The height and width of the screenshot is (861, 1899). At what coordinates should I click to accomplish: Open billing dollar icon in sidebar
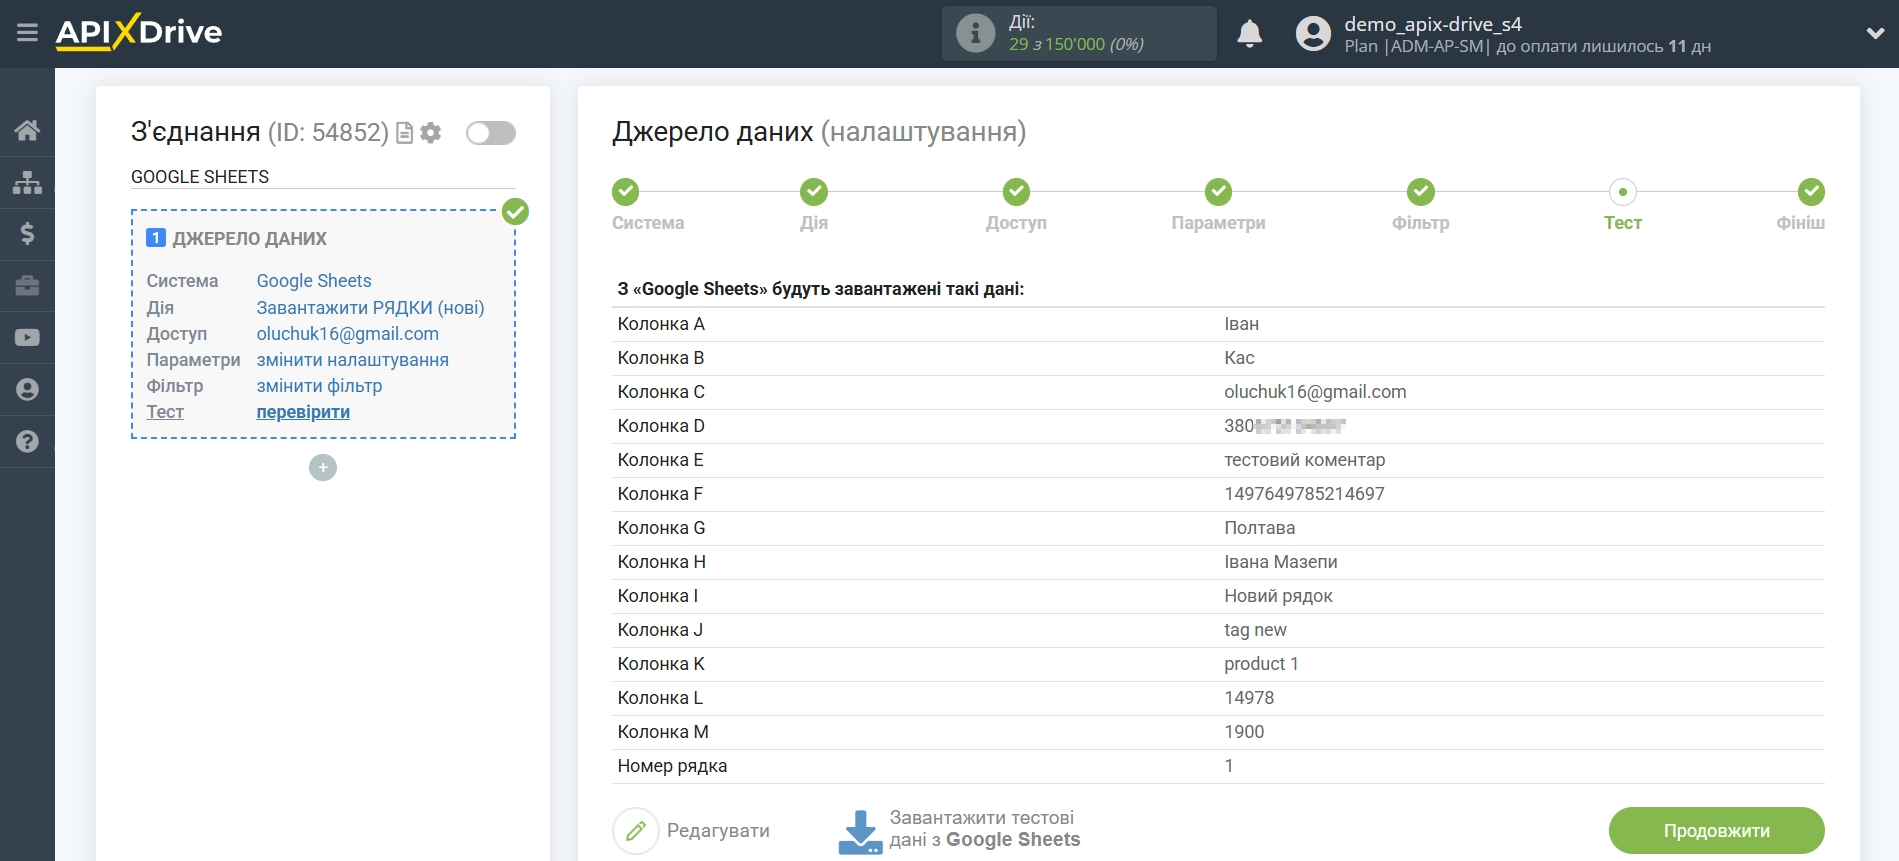click(27, 234)
